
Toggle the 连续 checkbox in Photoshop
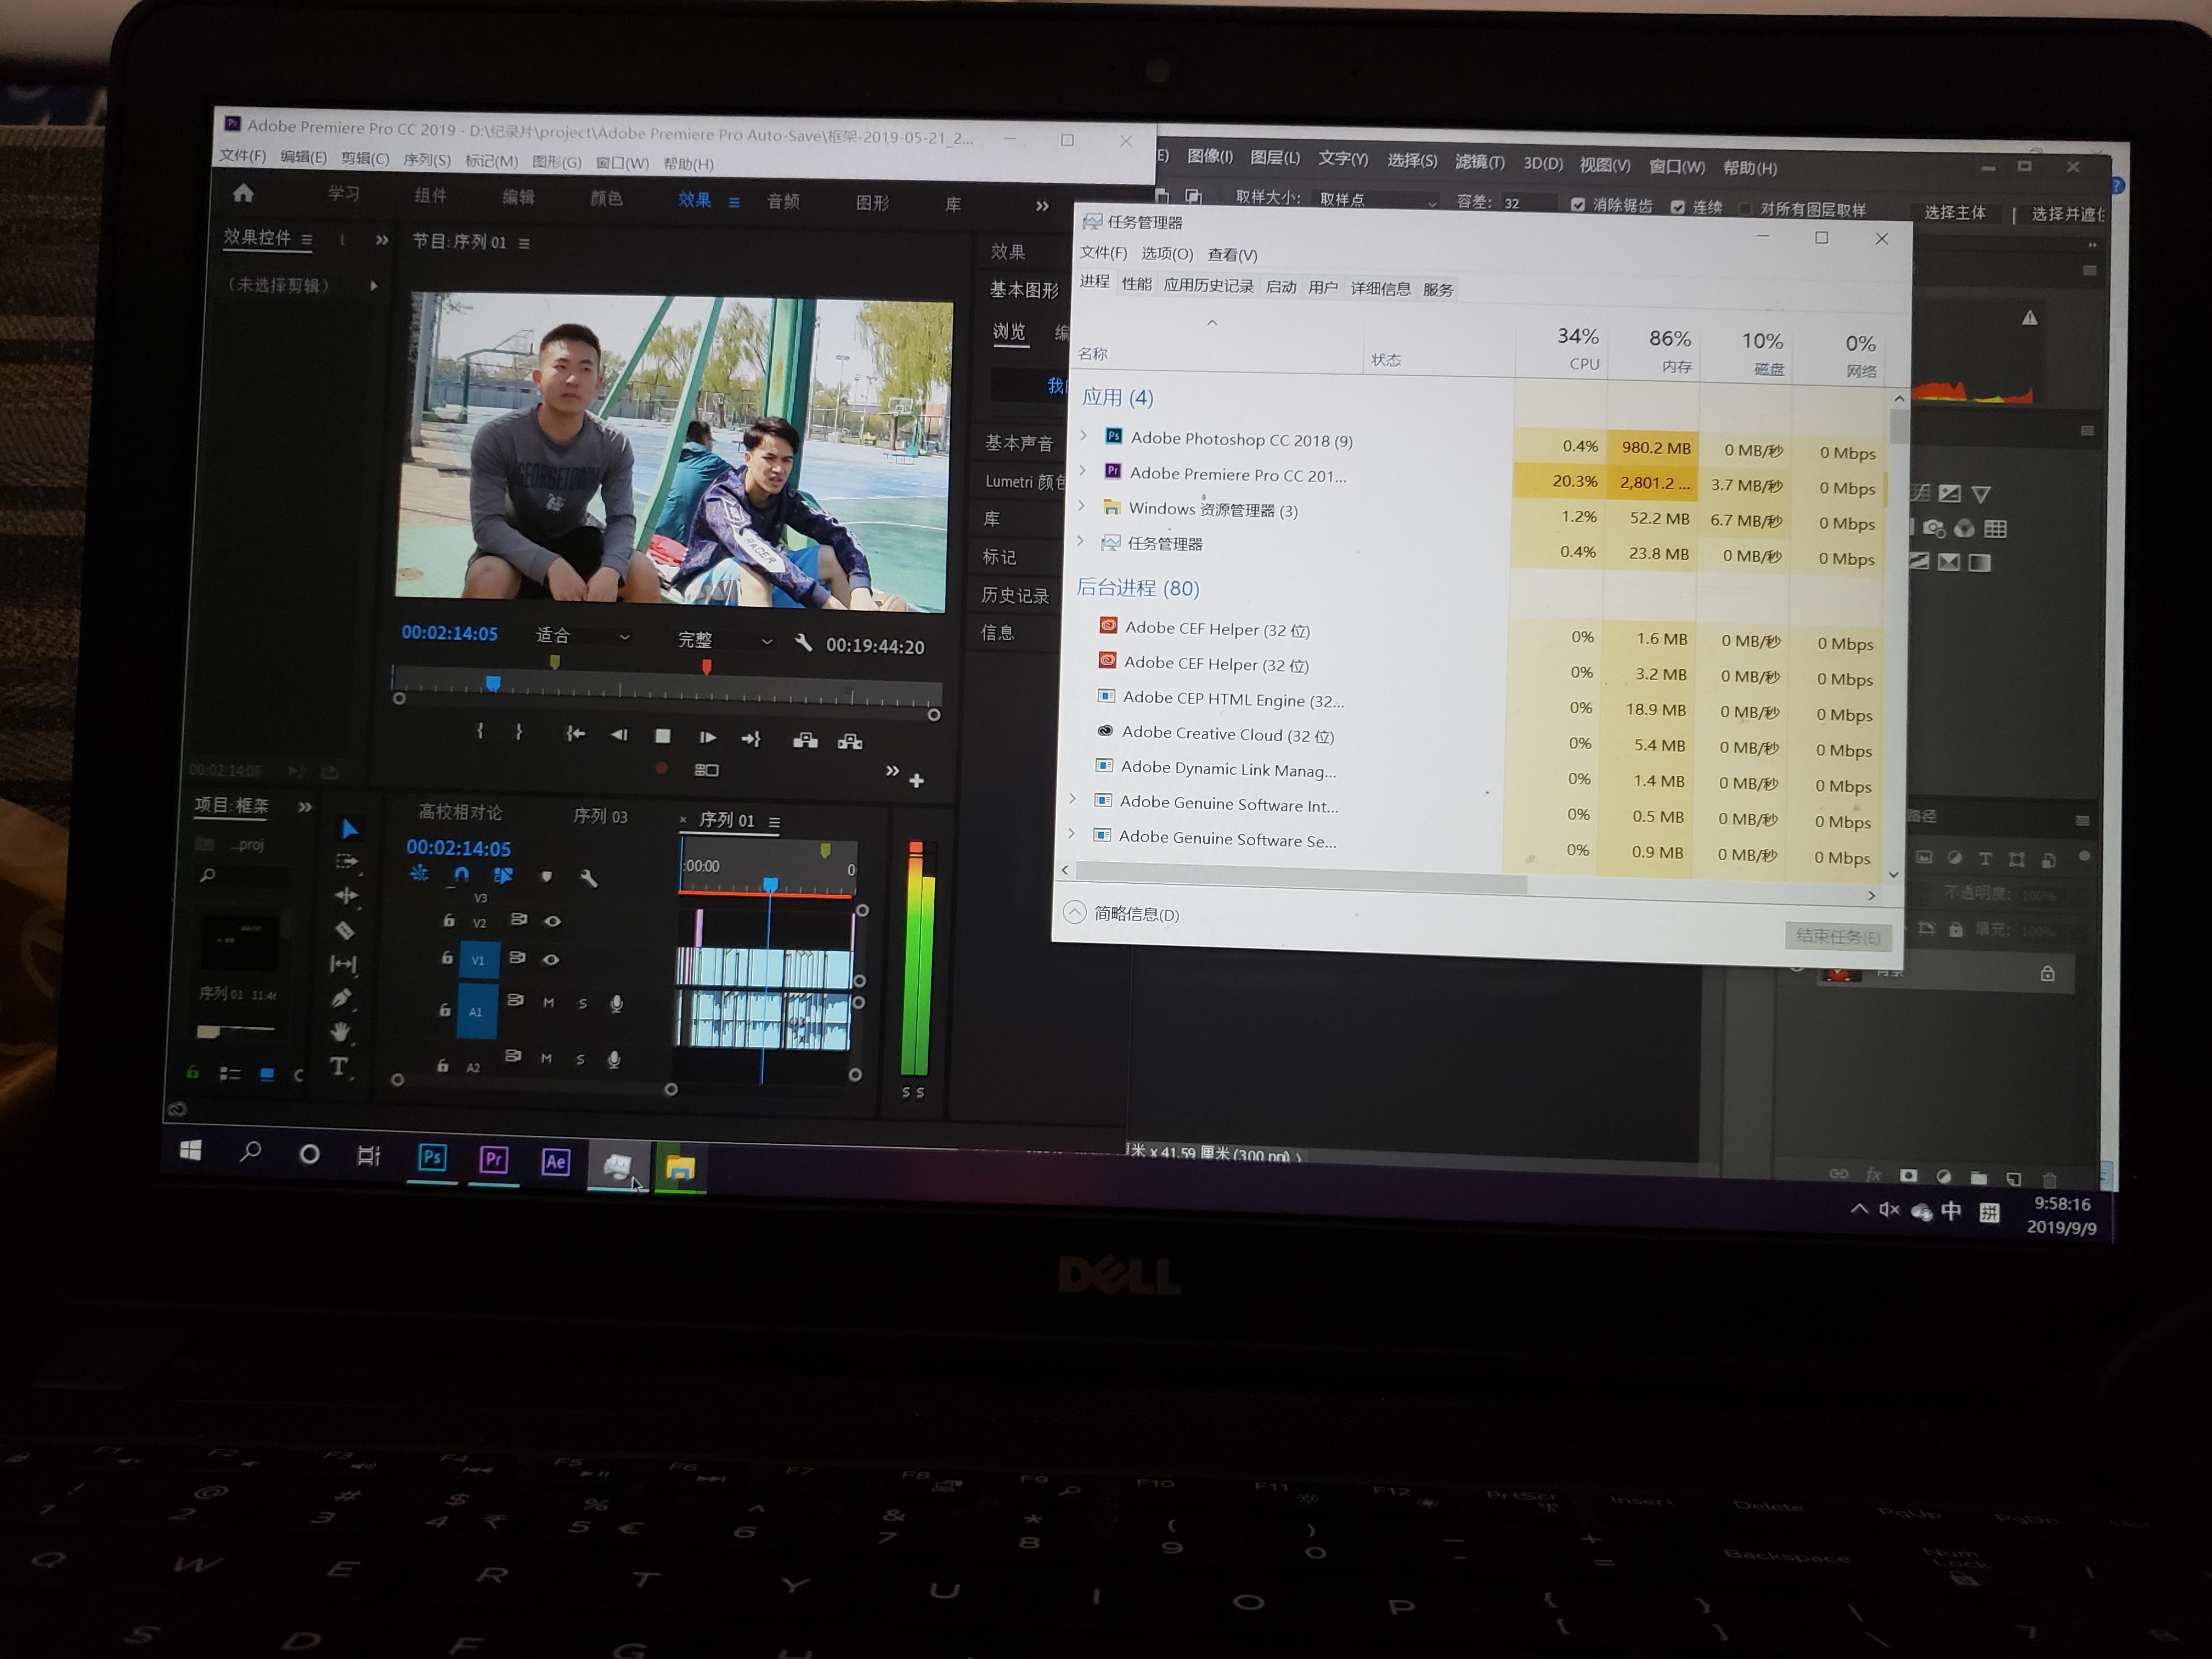(1678, 207)
